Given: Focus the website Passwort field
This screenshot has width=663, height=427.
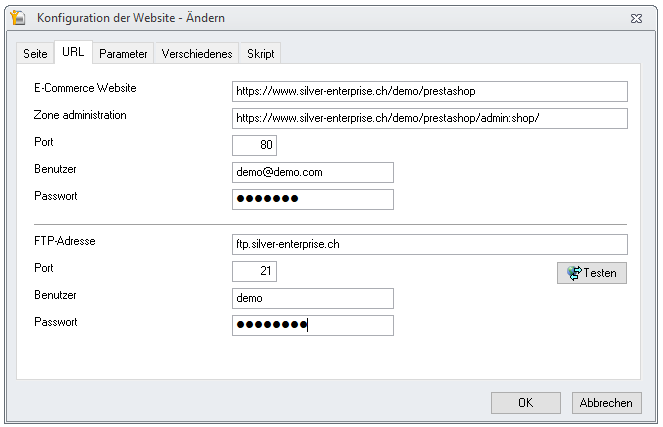Looking at the screenshot, I should [x=312, y=199].
